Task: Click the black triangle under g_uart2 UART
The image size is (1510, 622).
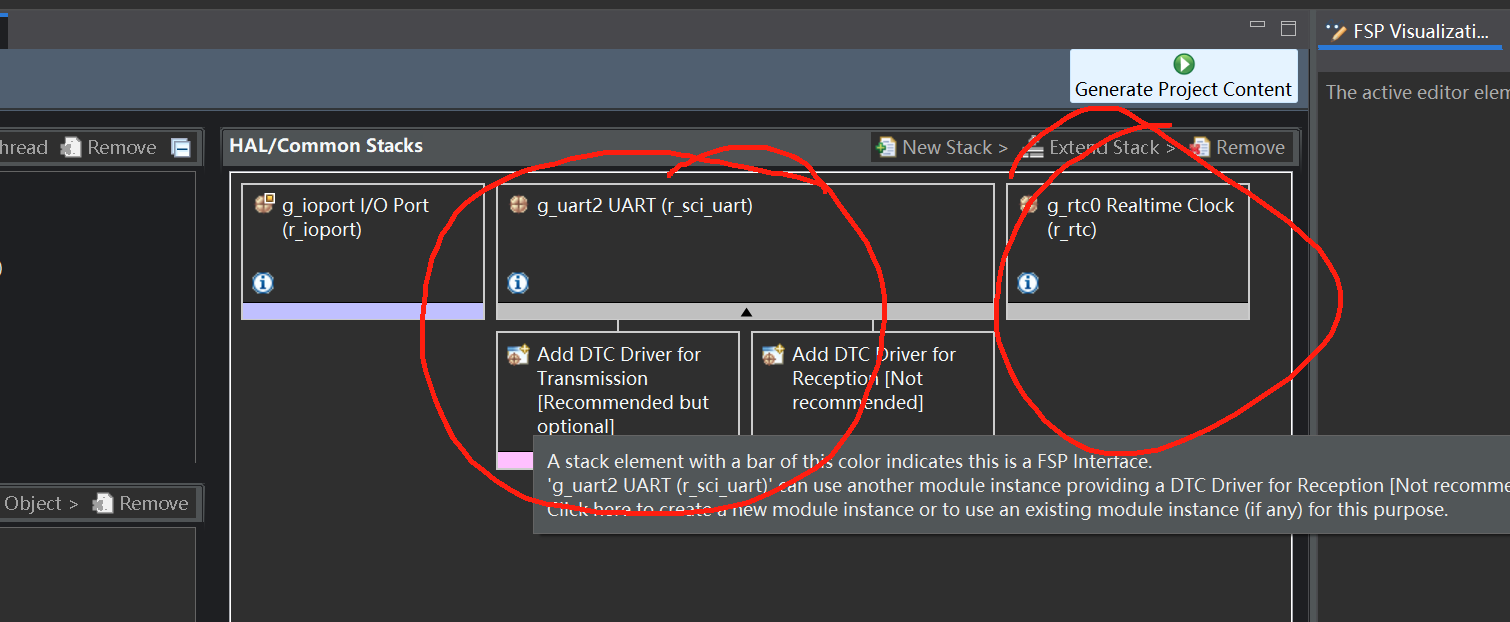Action: pyautogui.click(x=746, y=312)
